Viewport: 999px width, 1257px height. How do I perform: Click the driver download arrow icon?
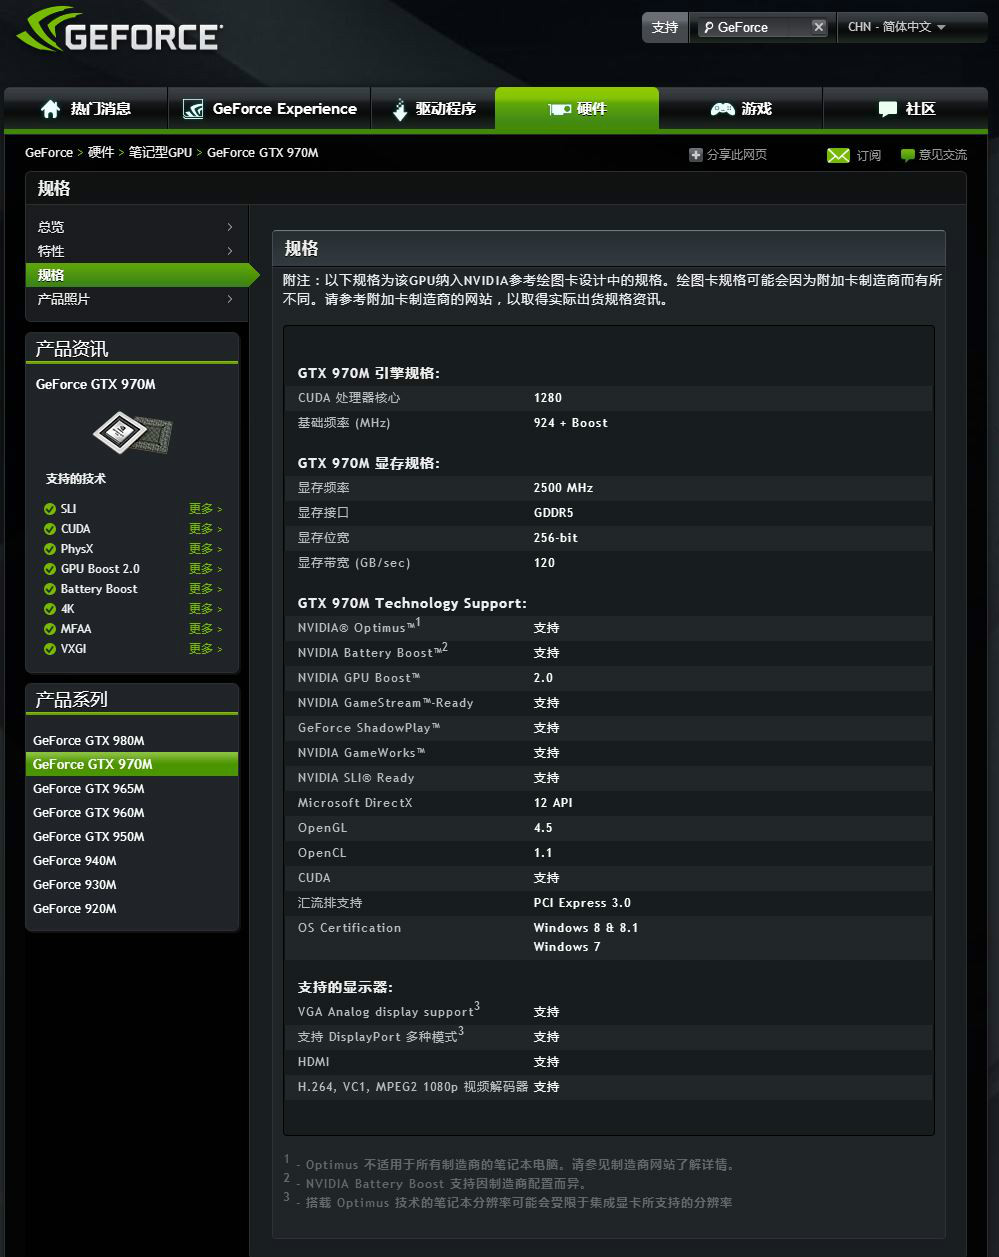[400, 110]
